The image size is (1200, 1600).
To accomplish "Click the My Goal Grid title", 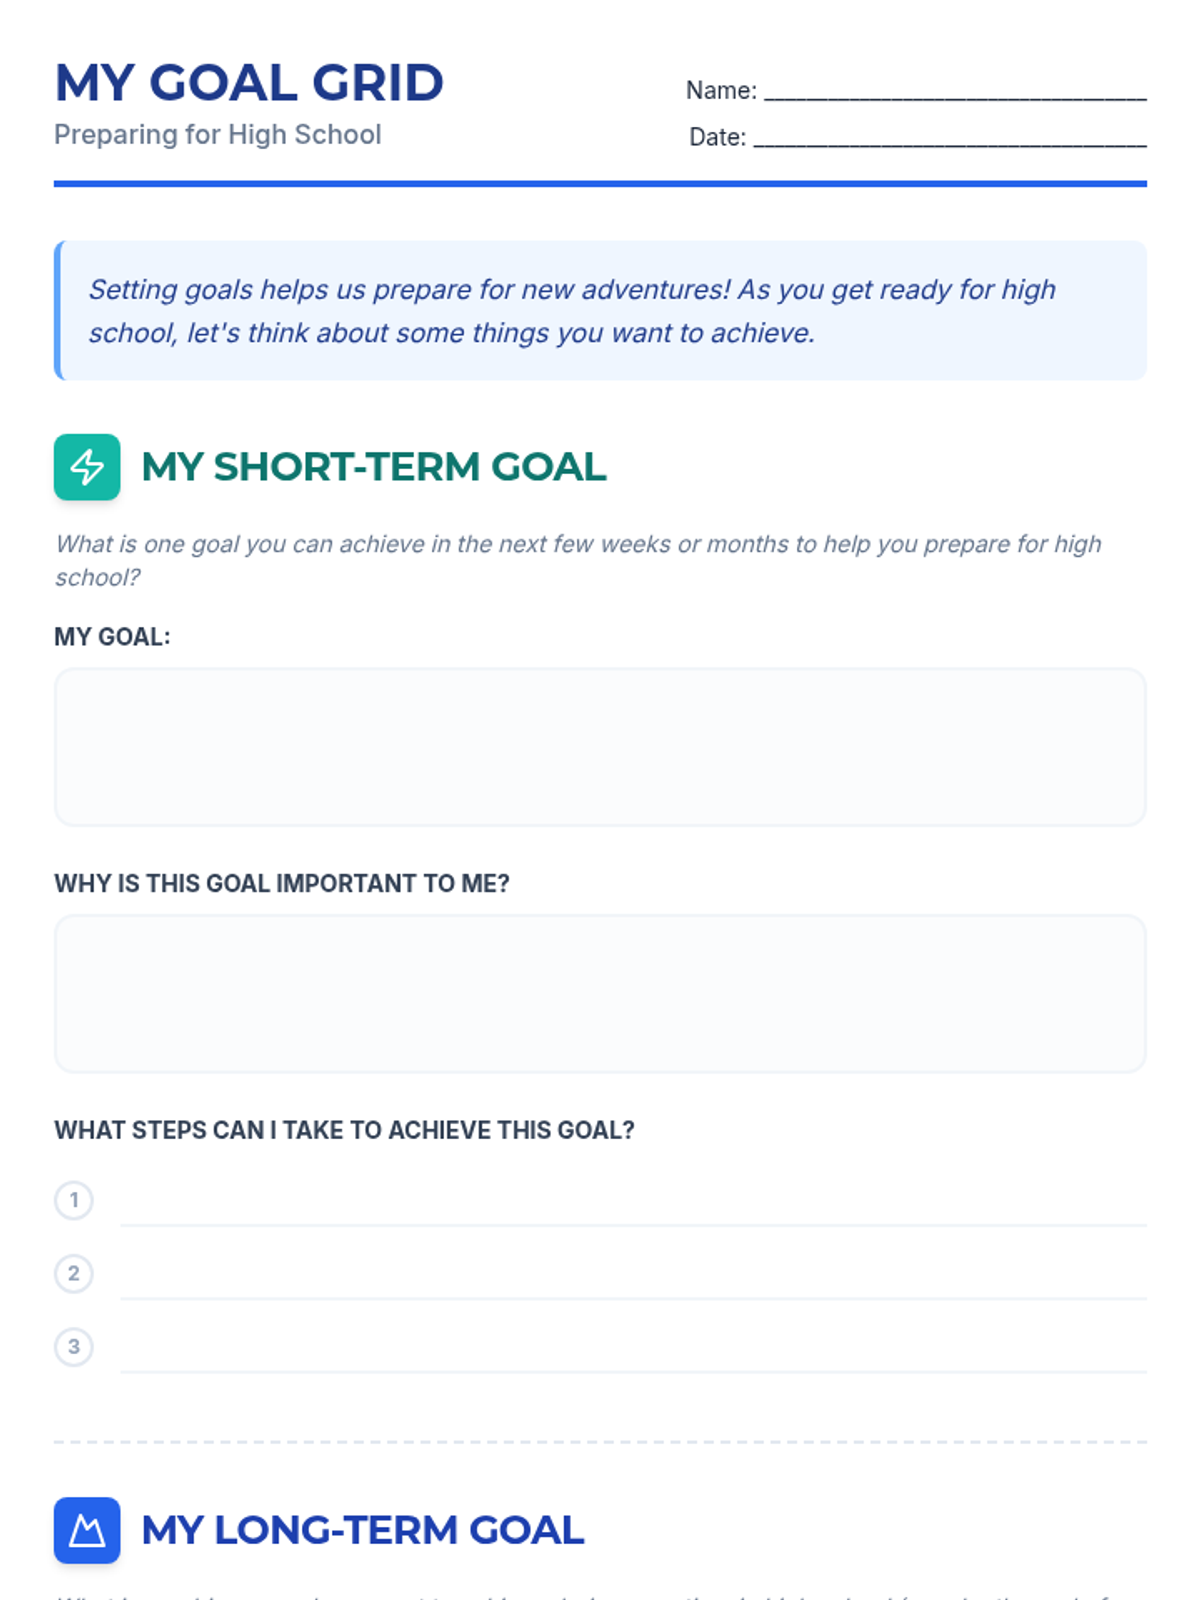I will tap(249, 83).
